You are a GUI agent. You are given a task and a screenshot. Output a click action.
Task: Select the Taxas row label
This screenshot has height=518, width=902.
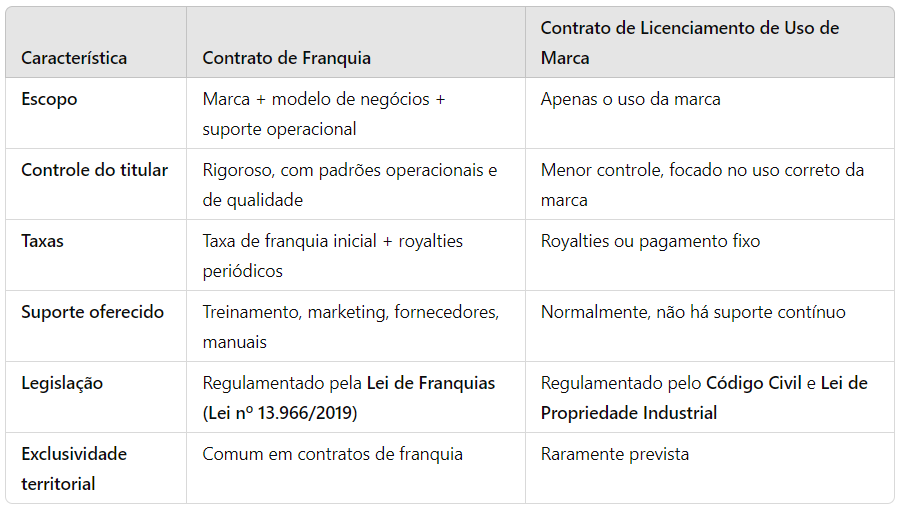pyautogui.click(x=42, y=241)
